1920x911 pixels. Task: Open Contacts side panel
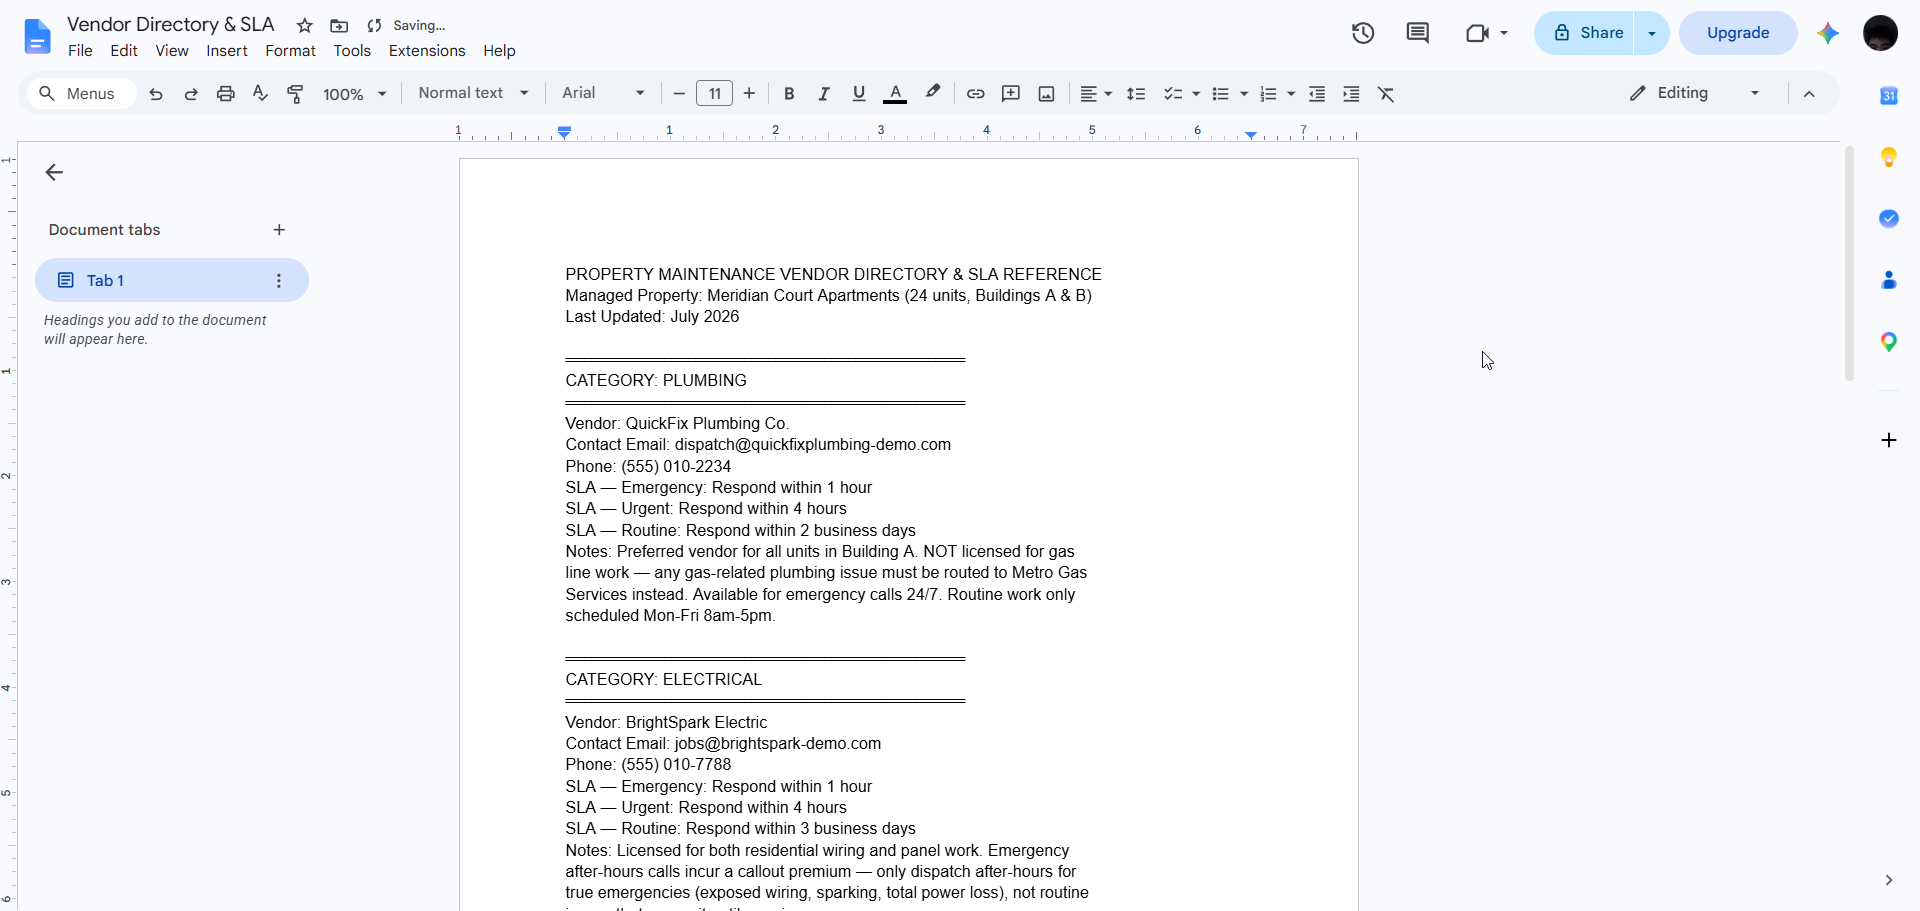(1888, 280)
